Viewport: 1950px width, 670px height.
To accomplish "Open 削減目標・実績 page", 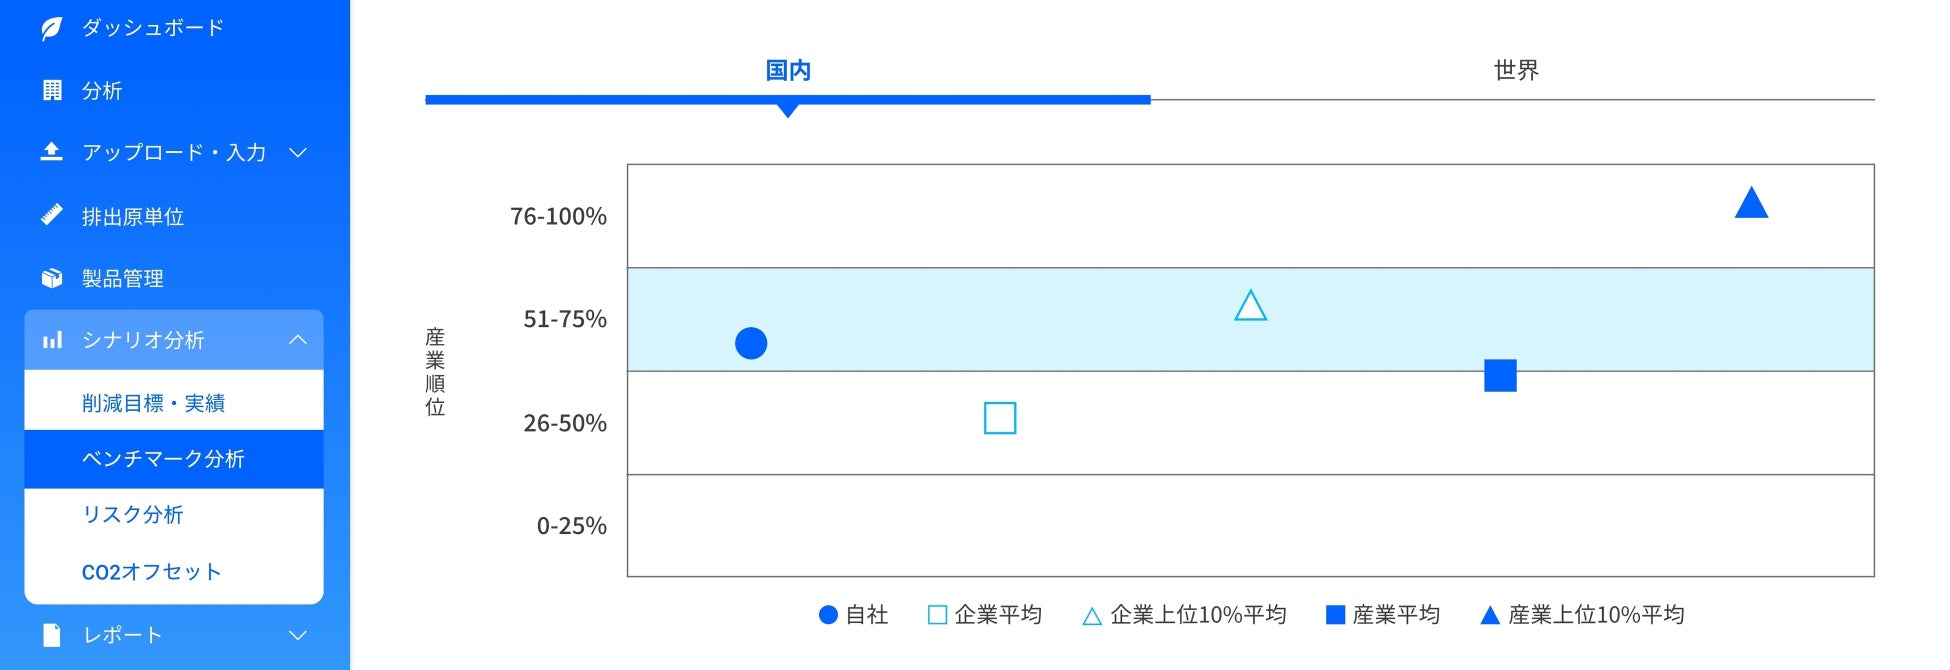I will pyautogui.click(x=153, y=403).
